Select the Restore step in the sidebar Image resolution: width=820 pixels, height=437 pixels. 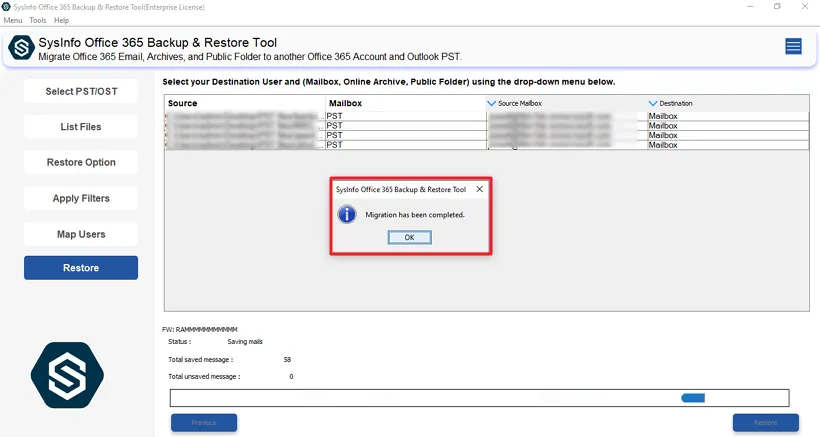click(x=81, y=268)
